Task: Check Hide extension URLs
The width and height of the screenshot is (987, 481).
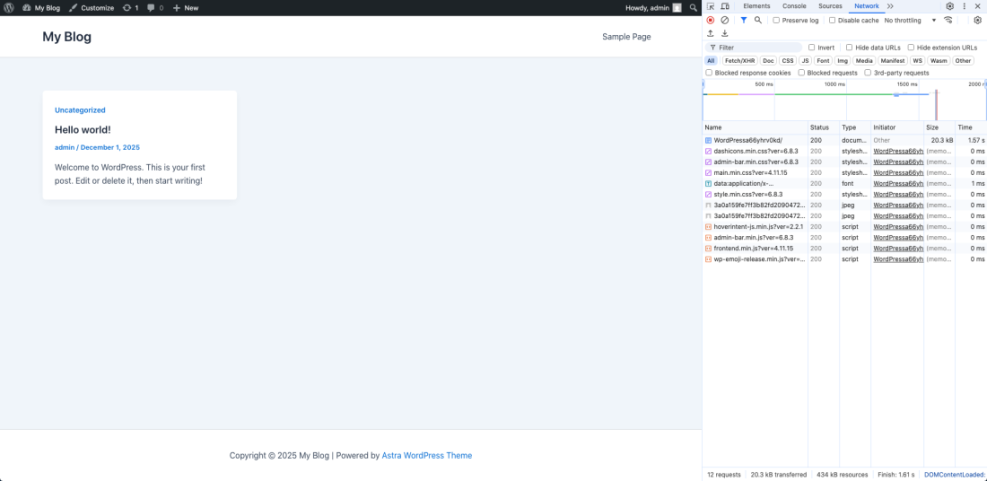Action: tap(911, 47)
